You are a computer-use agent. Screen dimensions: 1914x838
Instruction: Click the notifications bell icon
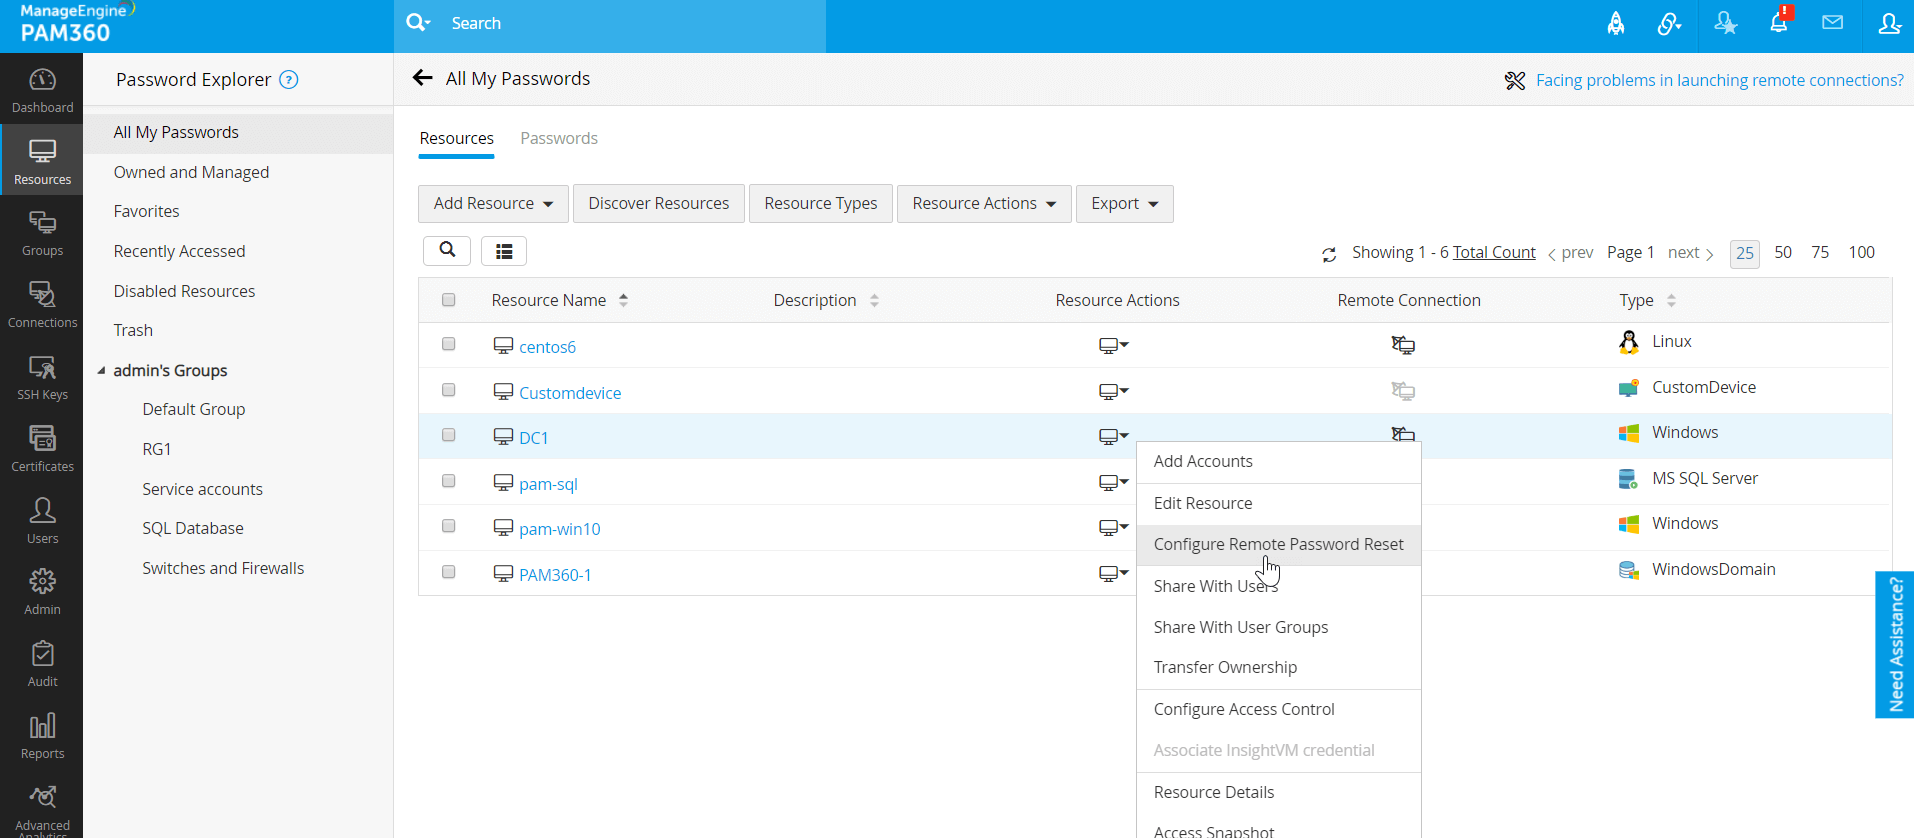[x=1779, y=23]
